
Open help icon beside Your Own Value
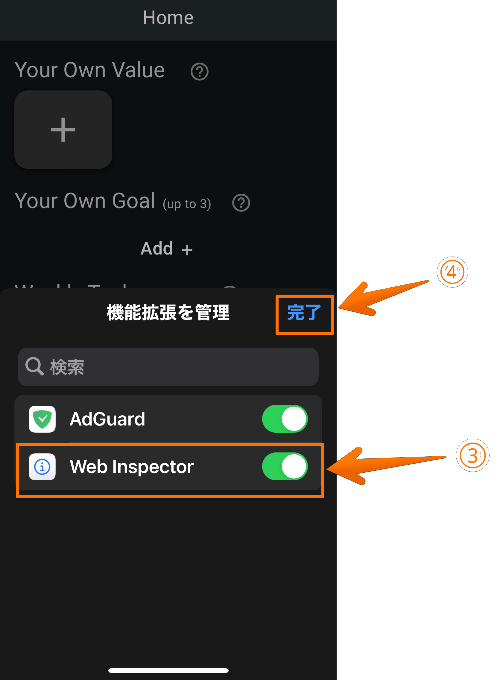(x=199, y=72)
